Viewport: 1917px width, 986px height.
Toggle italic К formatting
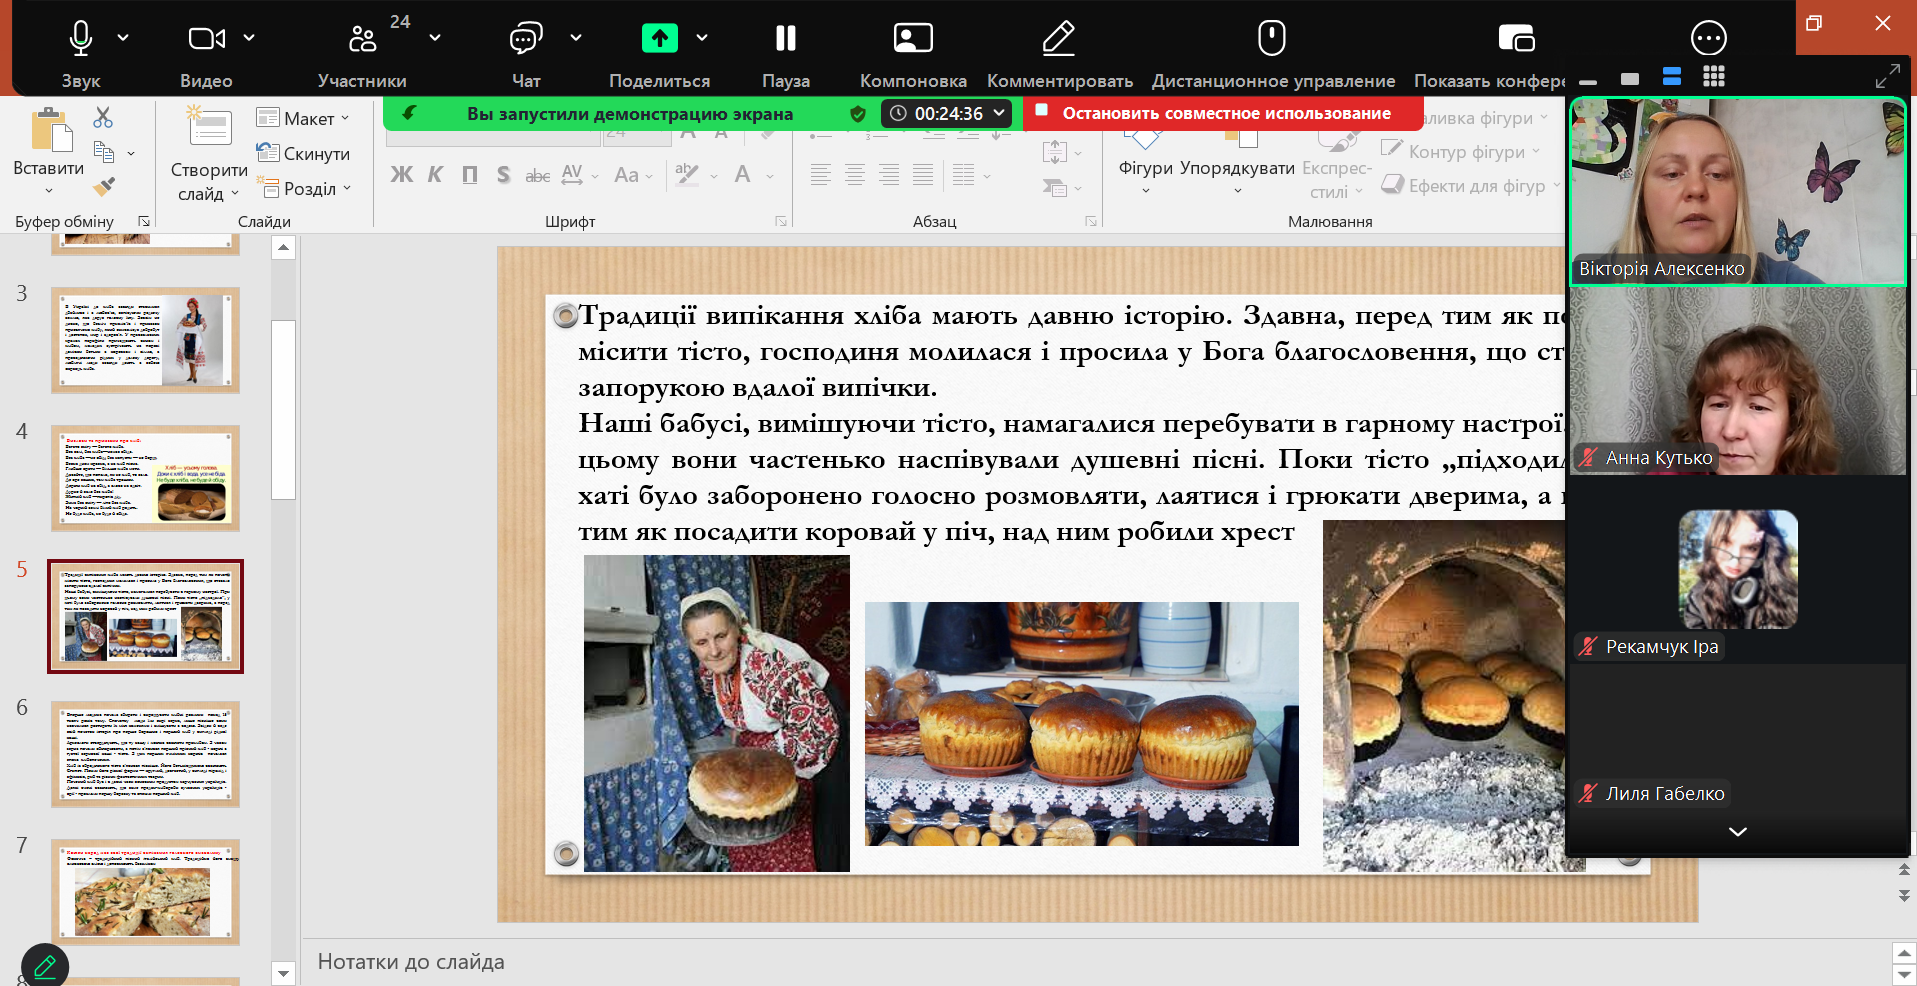[435, 175]
